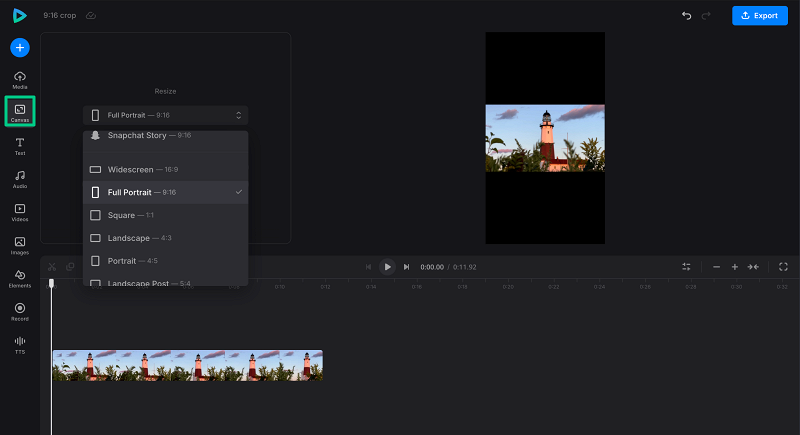
Task: Click the current time 0:00.00 display
Action: [x=432, y=267]
